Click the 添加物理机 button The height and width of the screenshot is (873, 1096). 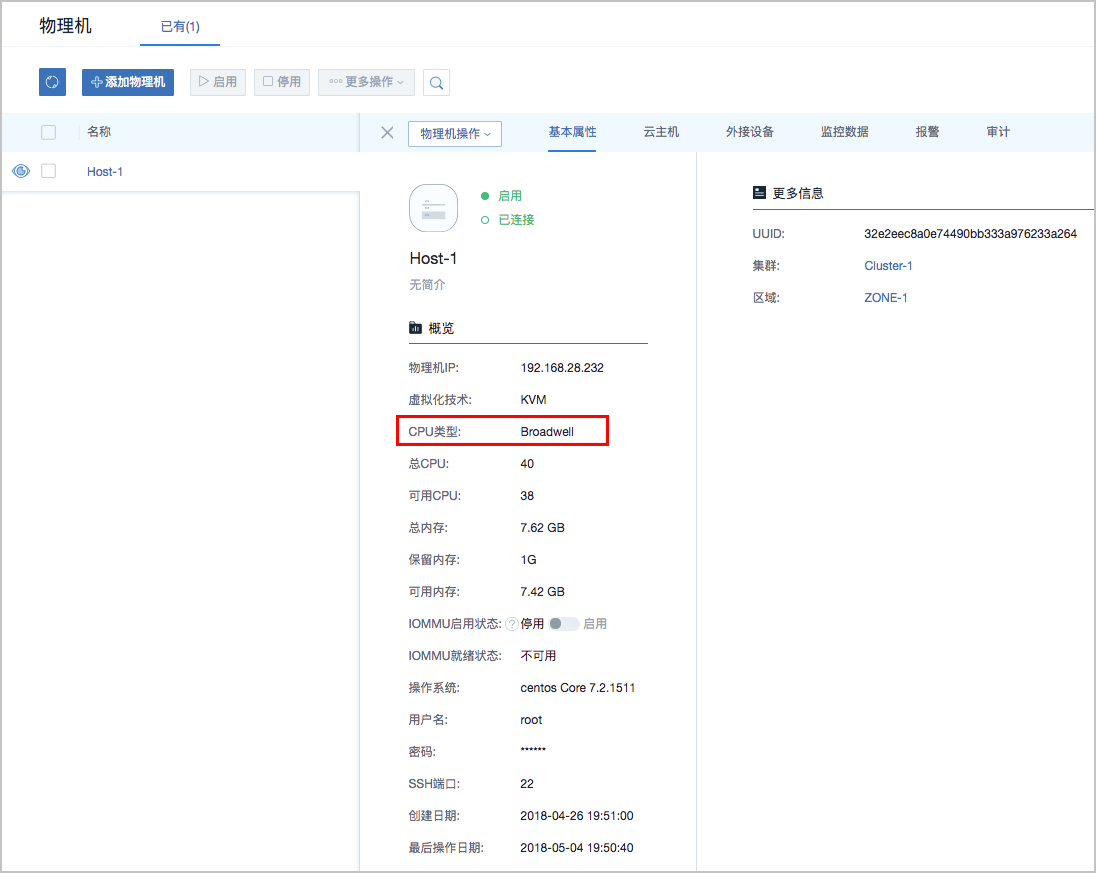(x=128, y=82)
